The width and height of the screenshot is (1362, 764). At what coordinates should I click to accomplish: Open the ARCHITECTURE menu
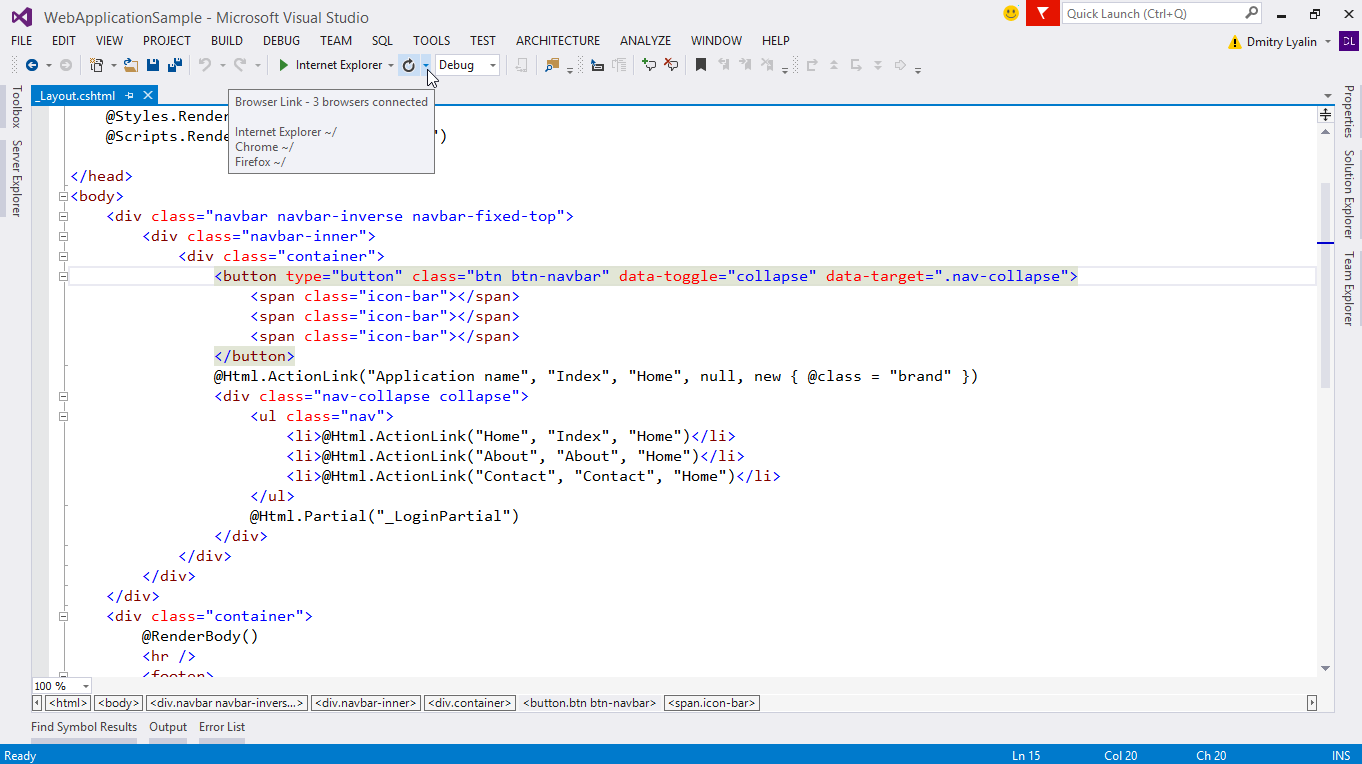point(558,41)
